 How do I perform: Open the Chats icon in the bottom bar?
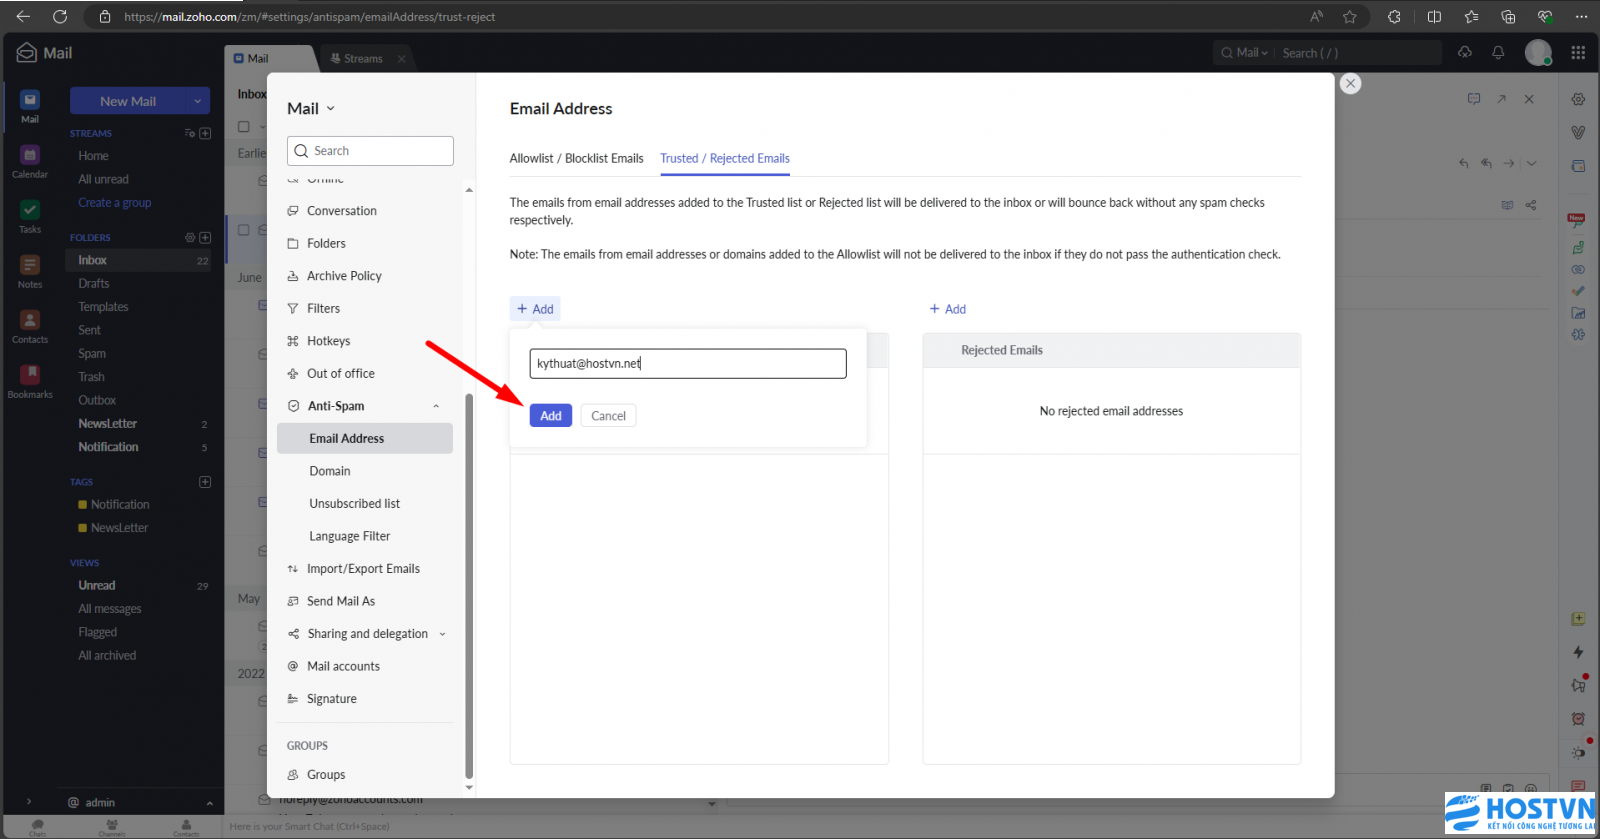(x=37, y=827)
